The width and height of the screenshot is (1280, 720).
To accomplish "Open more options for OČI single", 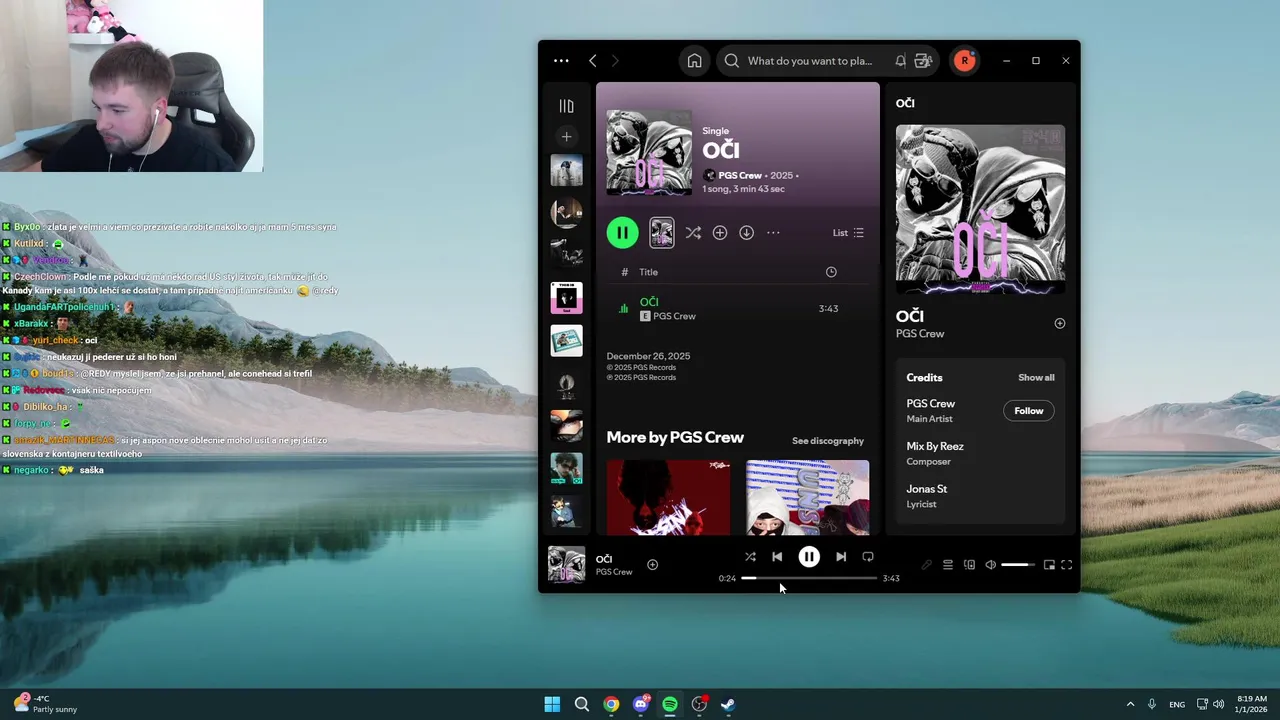I will [773, 233].
